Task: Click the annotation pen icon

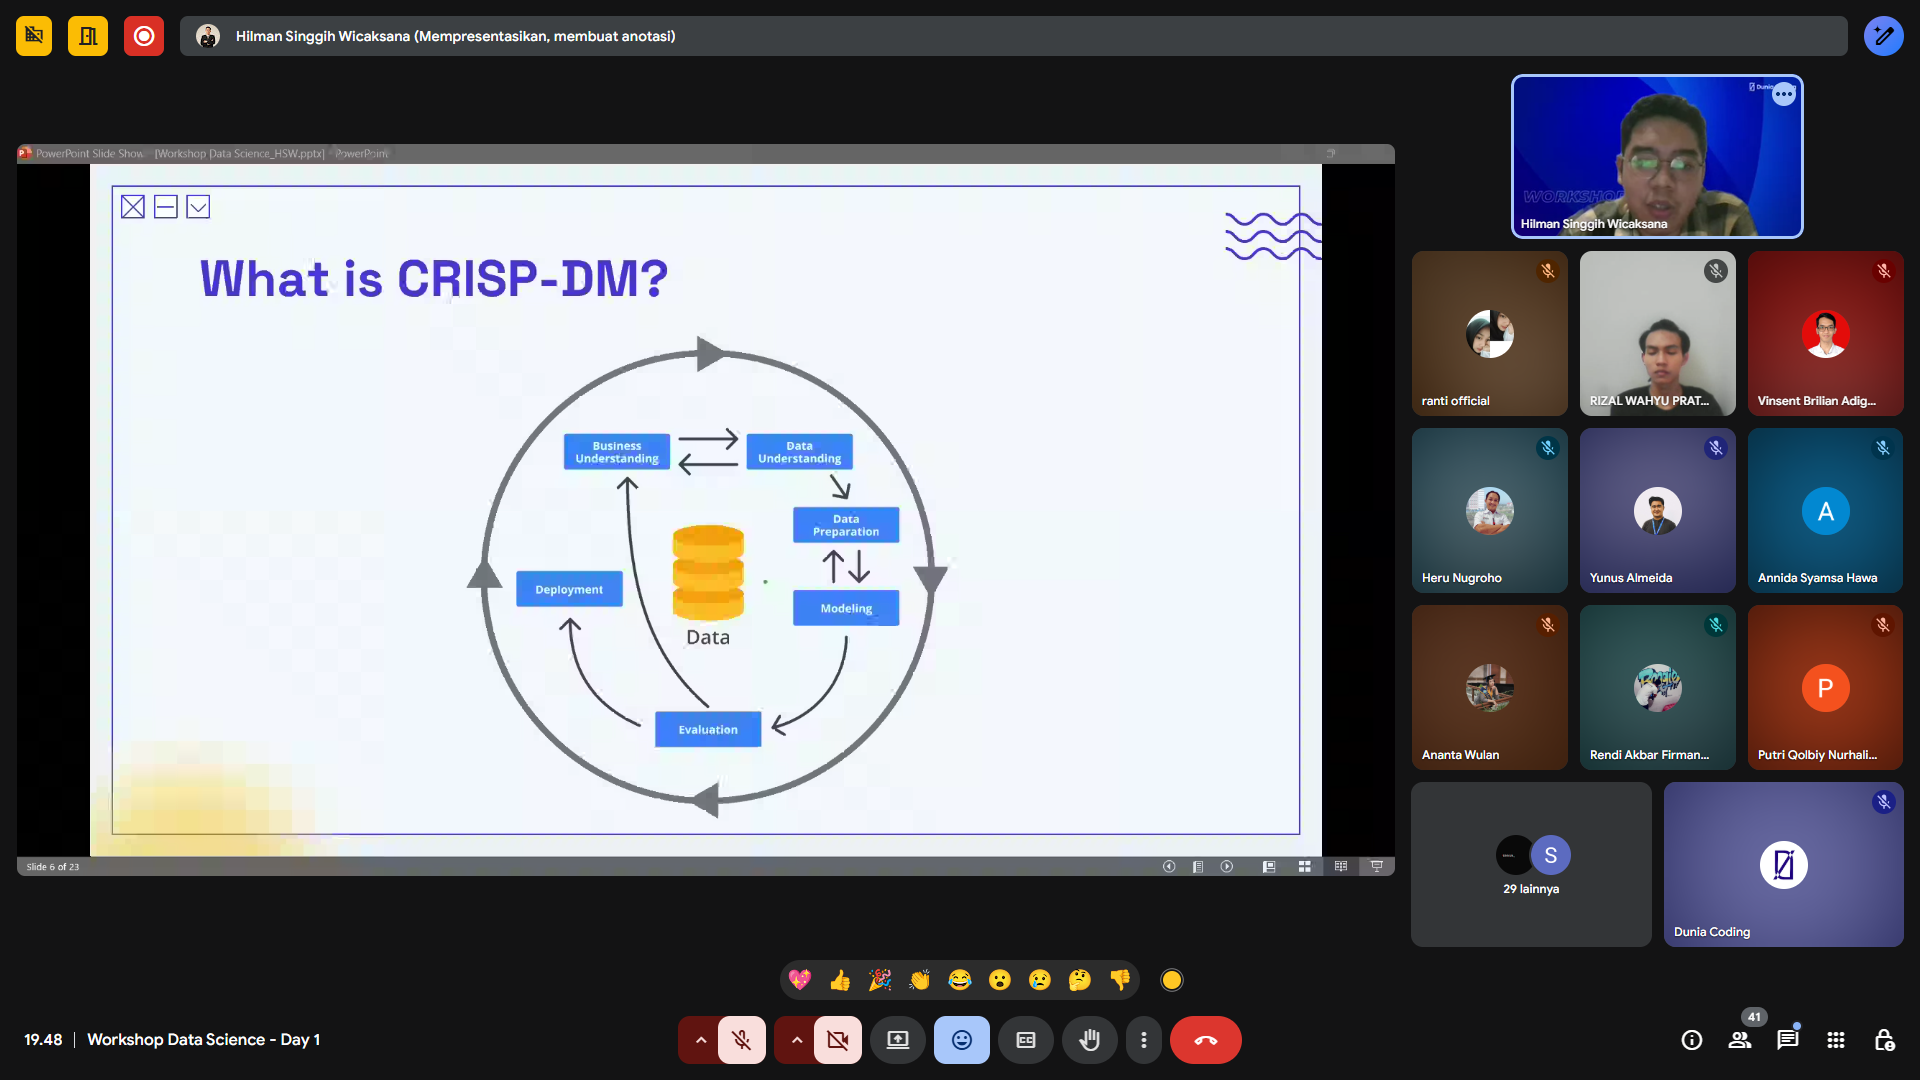Action: (1883, 36)
